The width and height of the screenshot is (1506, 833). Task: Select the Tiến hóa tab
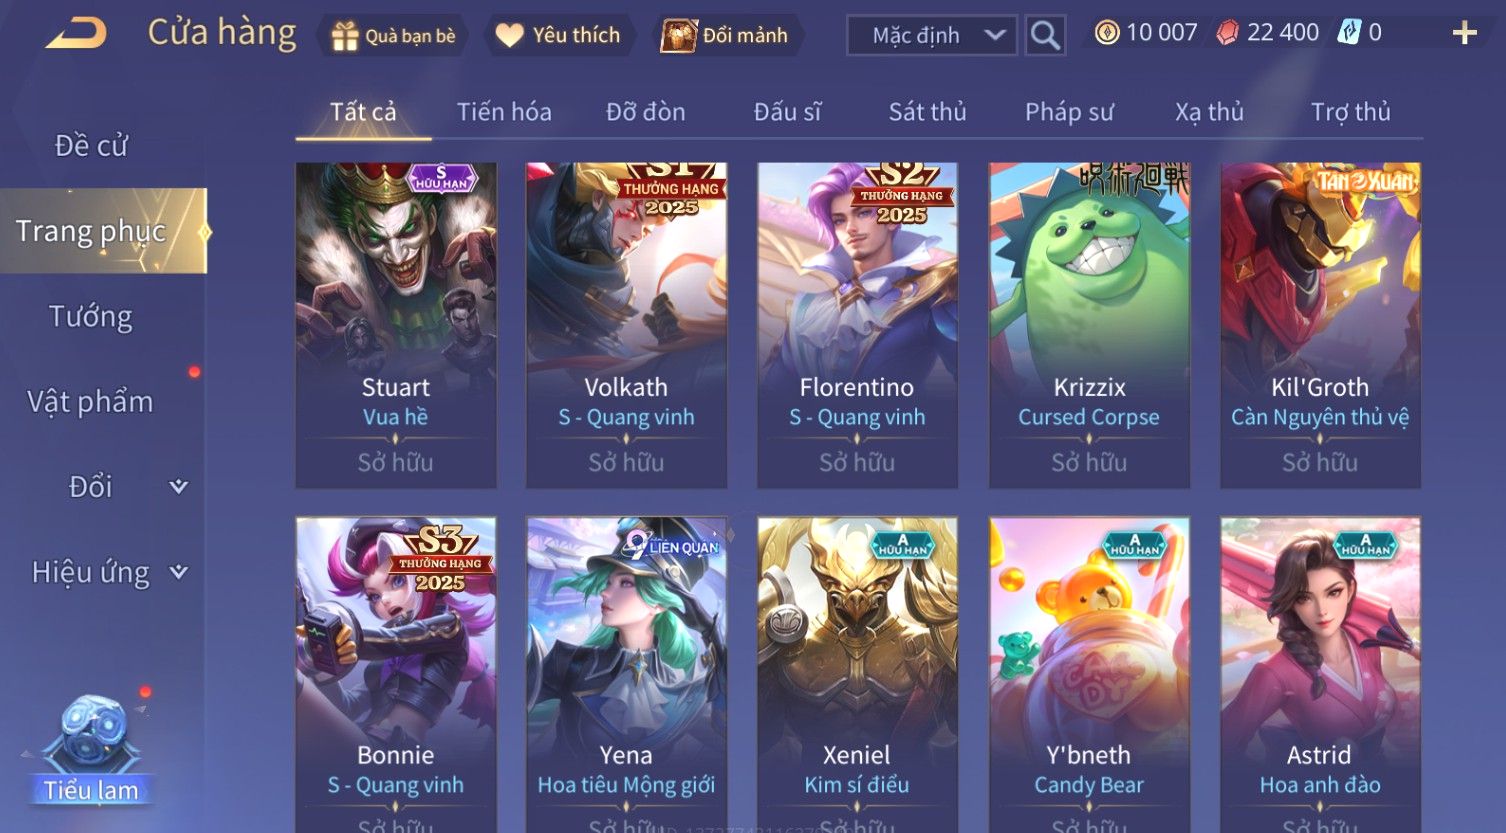pyautogui.click(x=504, y=112)
